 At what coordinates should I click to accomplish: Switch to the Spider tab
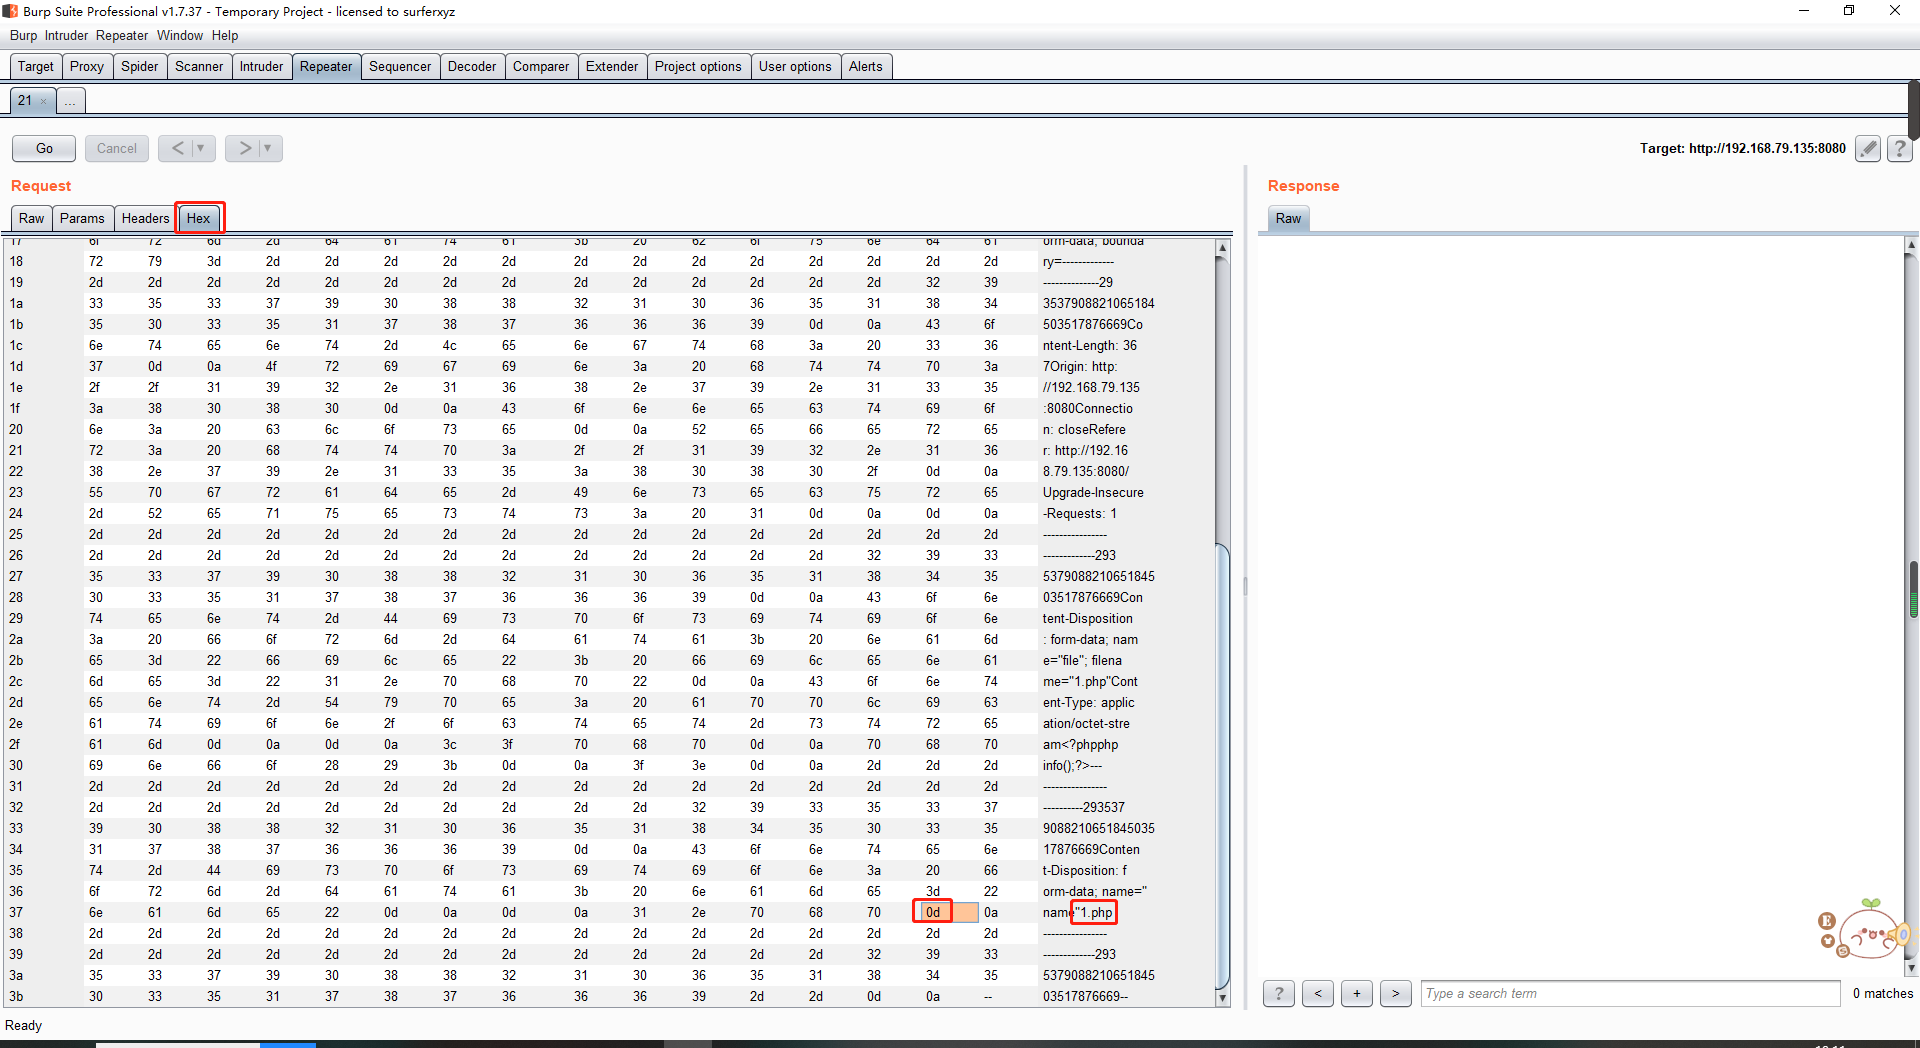coord(140,66)
